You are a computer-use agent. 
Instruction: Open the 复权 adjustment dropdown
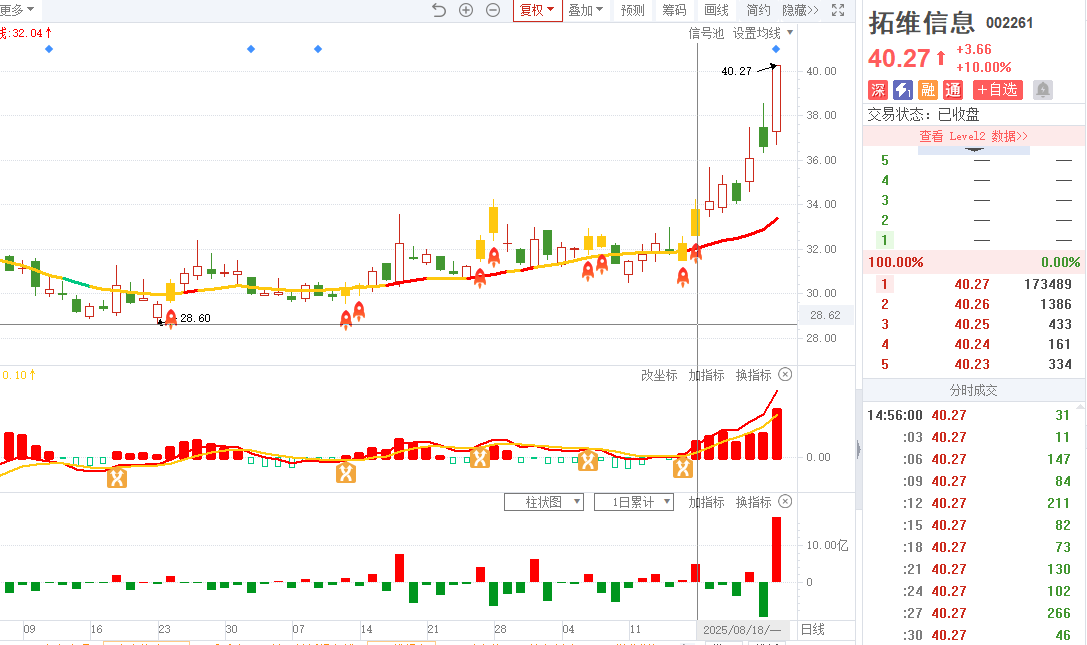pos(536,10)
